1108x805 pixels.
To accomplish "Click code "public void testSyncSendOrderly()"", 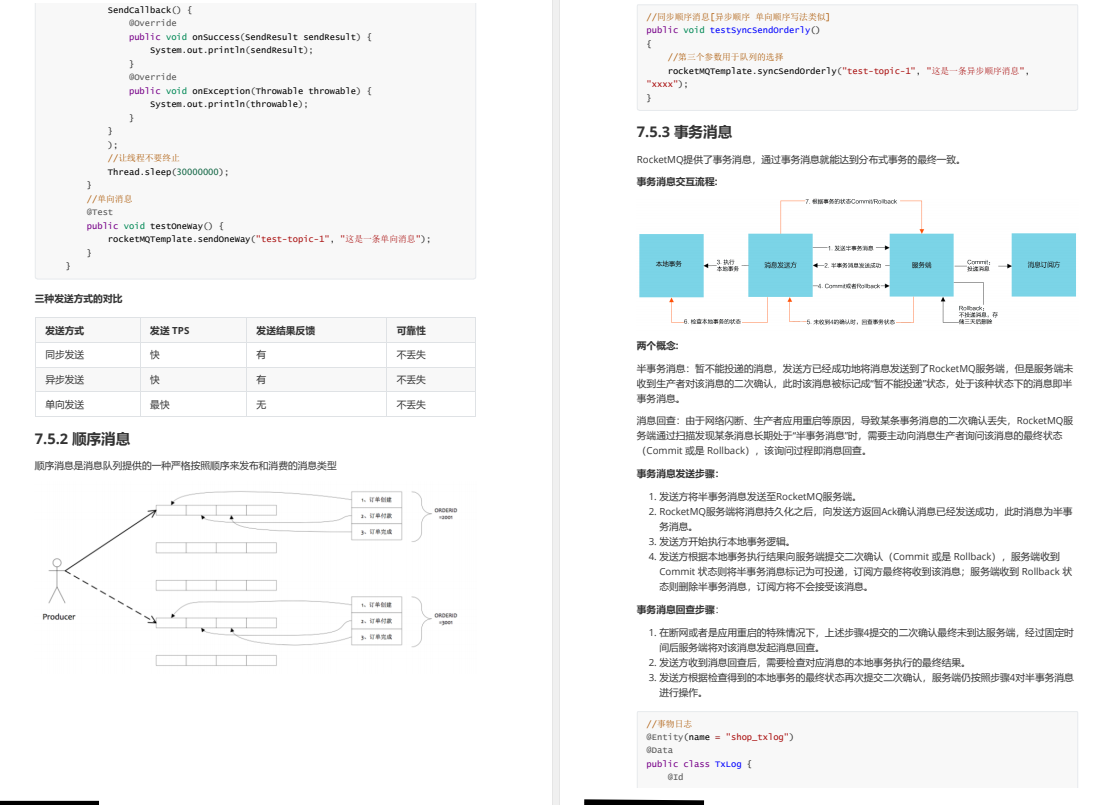I will coord(733,30).
